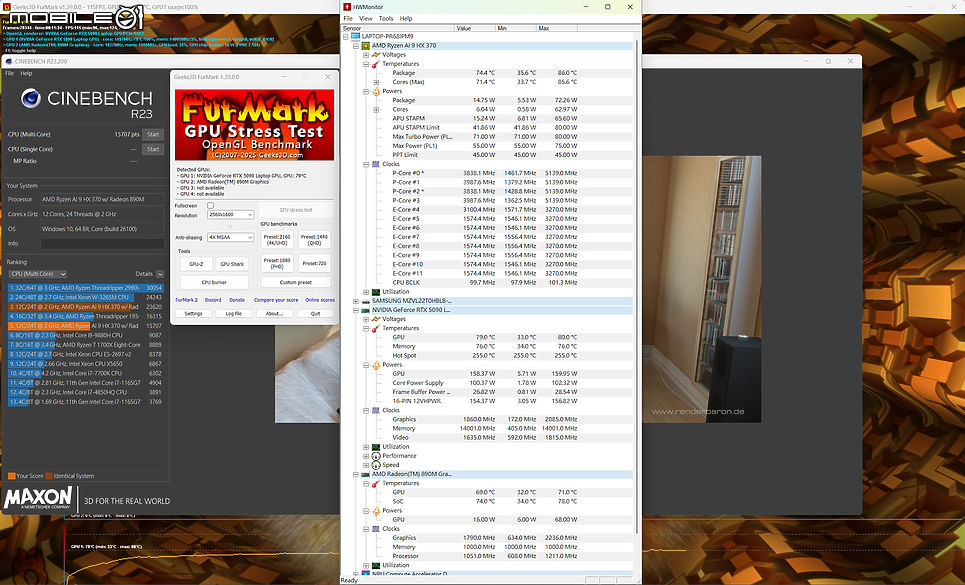Click the Speed gauge icon in HWMonitor
The height and width of the screenshot is (585, 965).
click(x=375, y=465)
